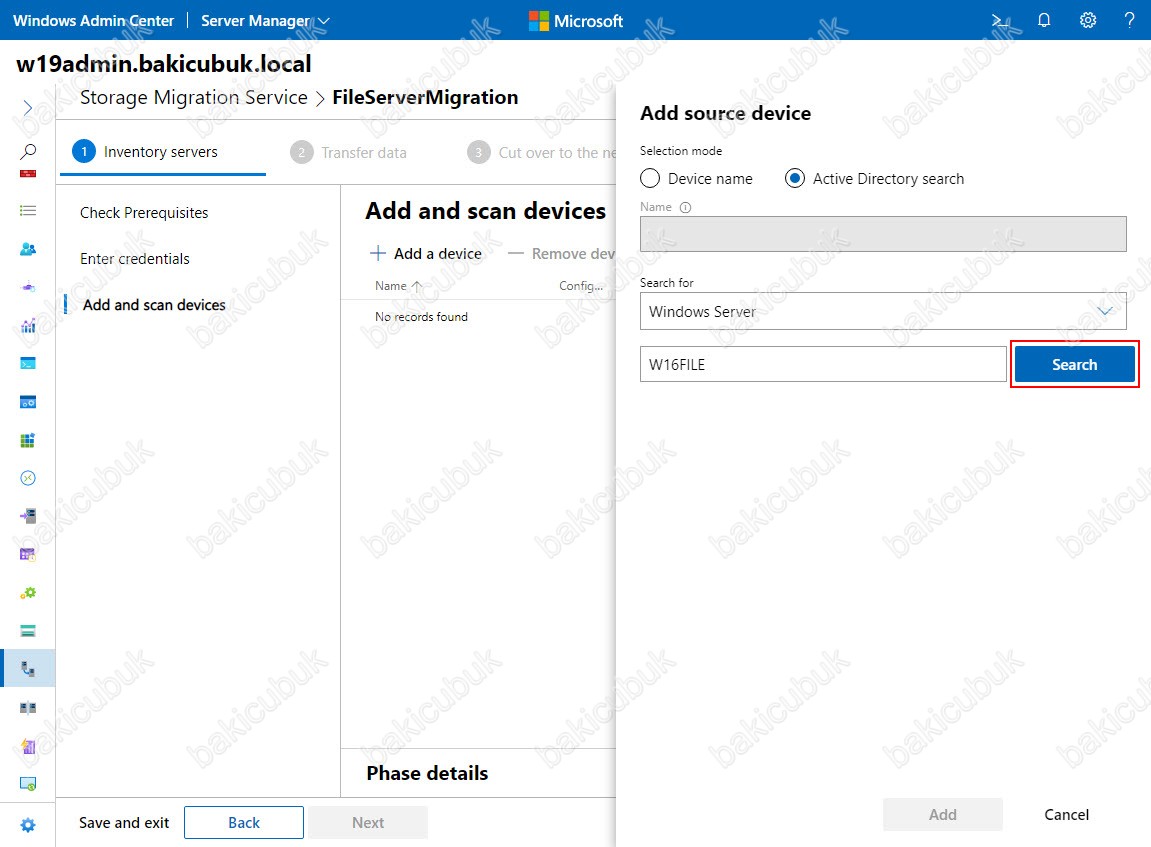Click the Microsoft logo
This screenshot has height=847, width=1151.
tap(576, 21)
